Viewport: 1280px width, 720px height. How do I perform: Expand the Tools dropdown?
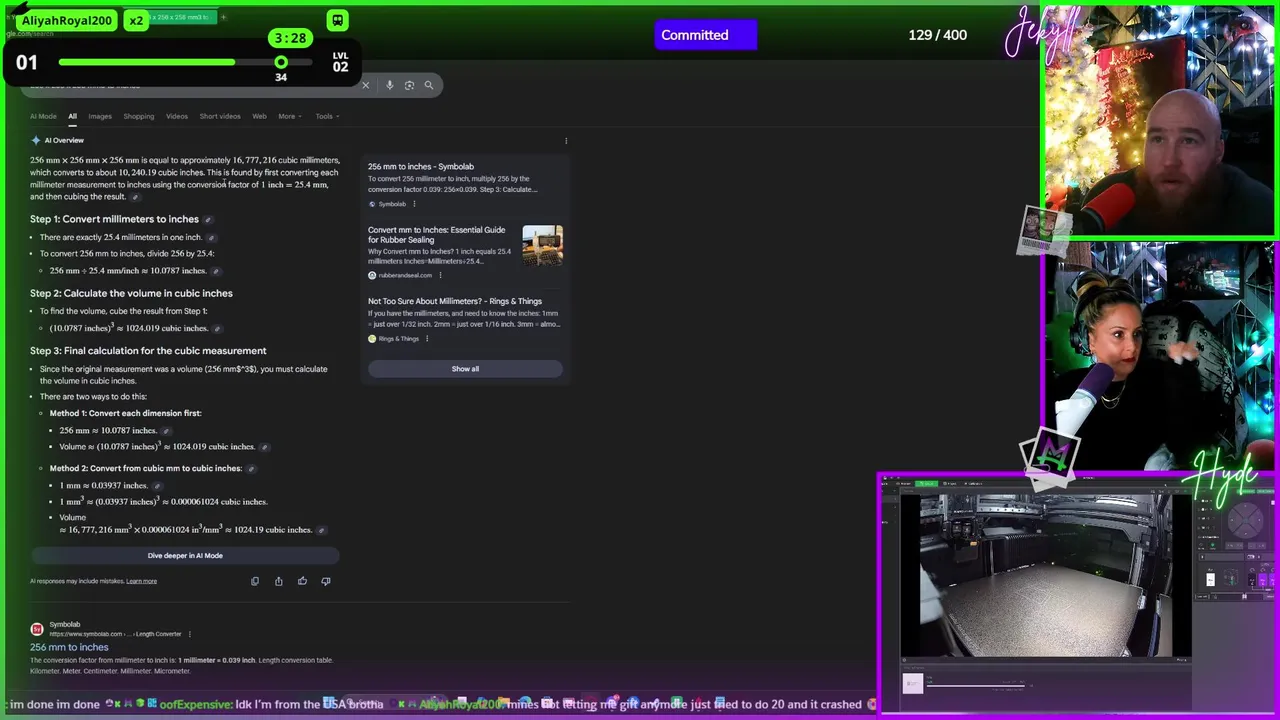pyautogui.click(x=327, y=116)
